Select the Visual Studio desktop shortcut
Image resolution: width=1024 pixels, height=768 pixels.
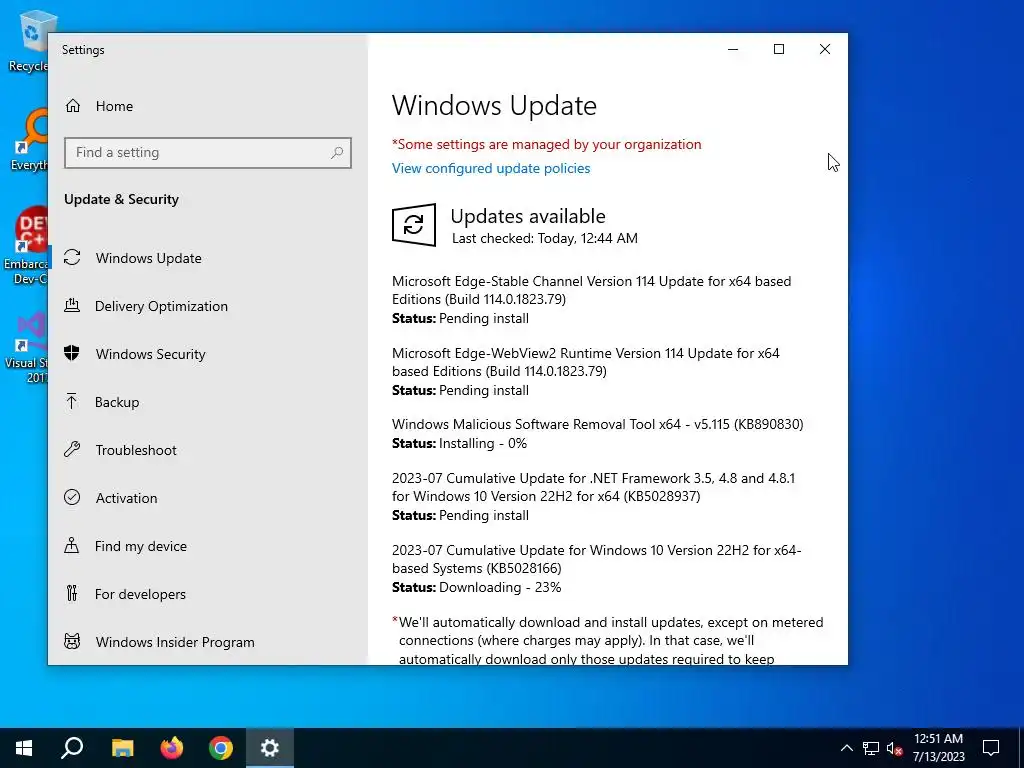point(26,348)
